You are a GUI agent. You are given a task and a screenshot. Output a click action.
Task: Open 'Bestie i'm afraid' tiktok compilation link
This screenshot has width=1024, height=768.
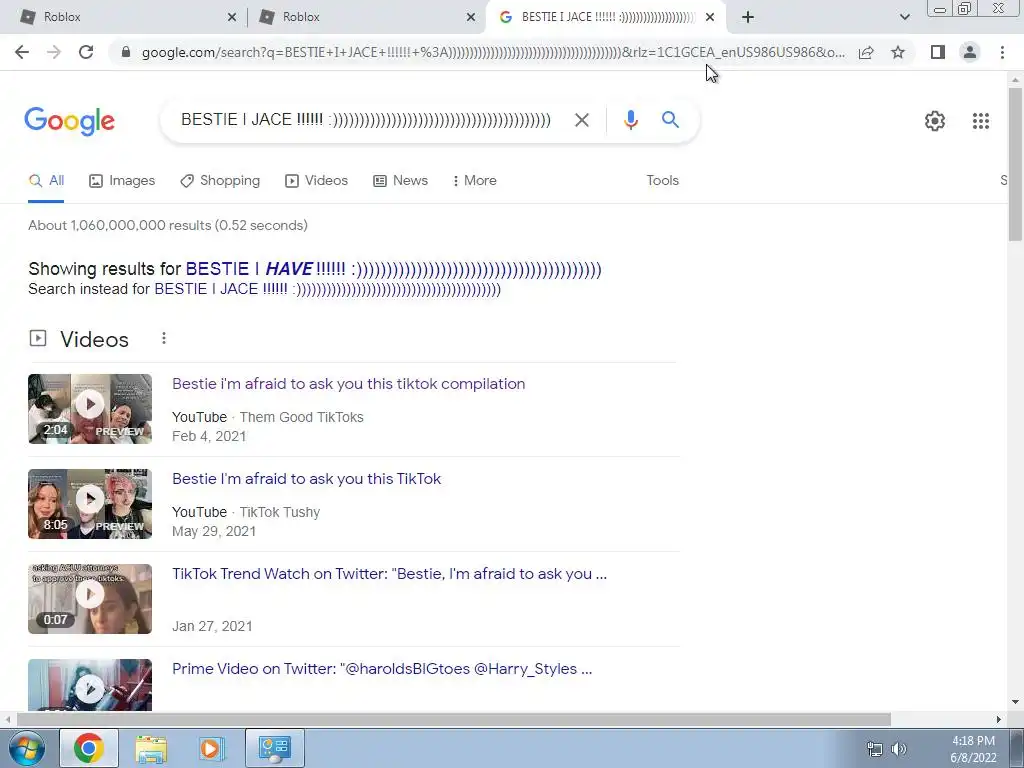[349, 384]
